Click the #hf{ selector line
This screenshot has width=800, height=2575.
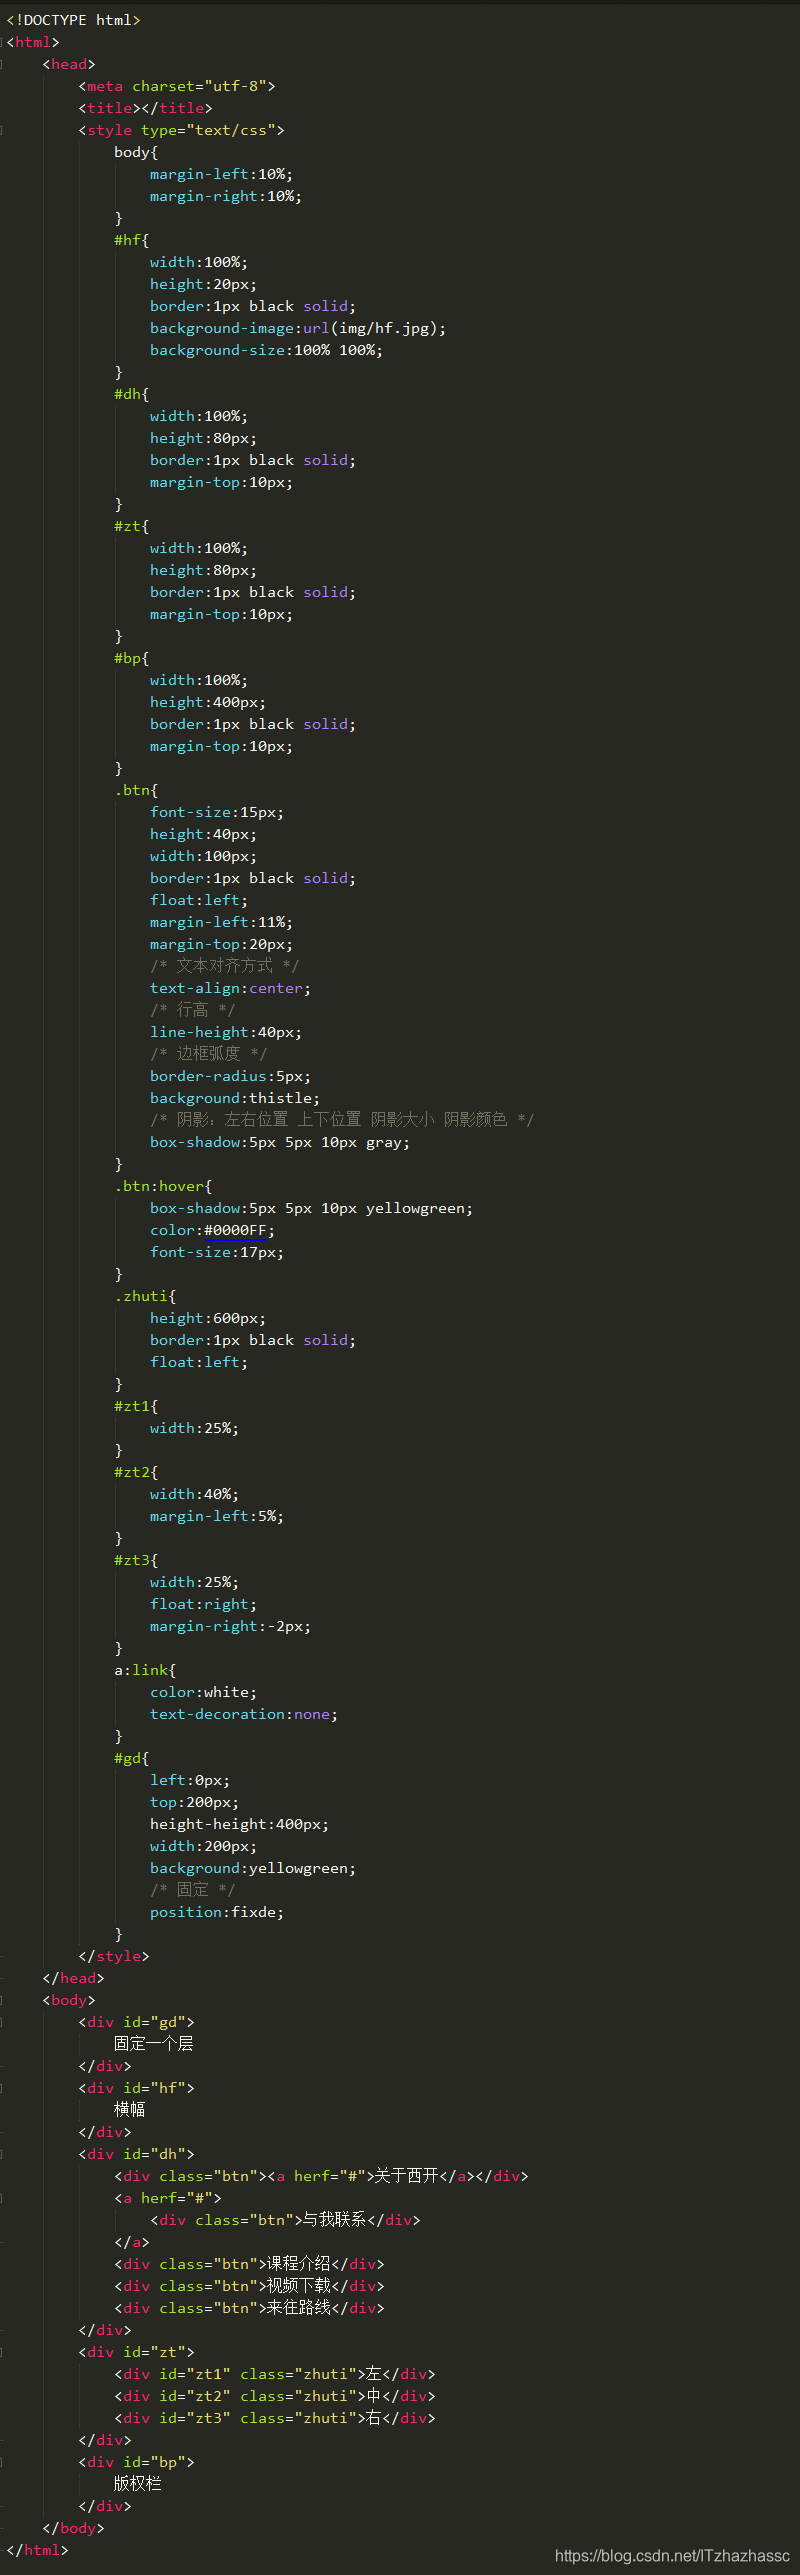click(131, 240)
